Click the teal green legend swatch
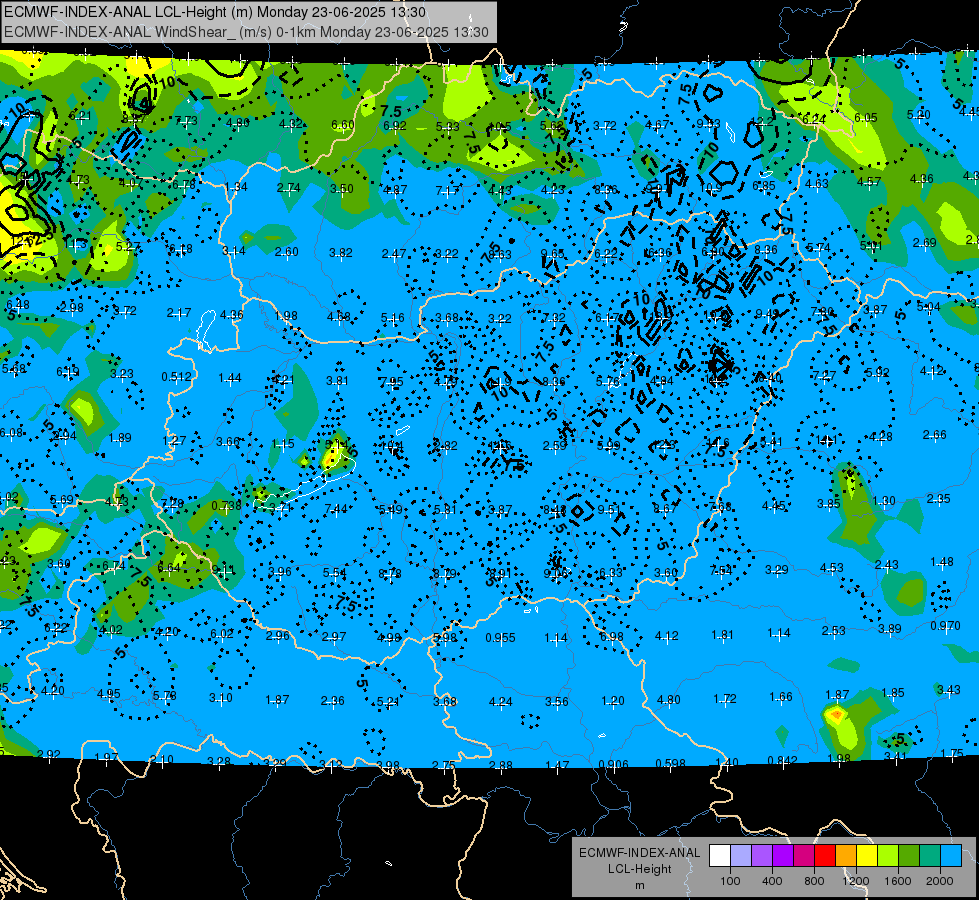Screen dimensions: 979x900 930,856
